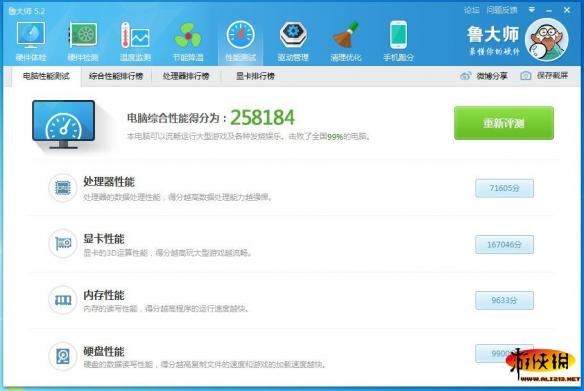
Task: Click the 电脑综合性能得分为 label
Action: click(177, 118)
